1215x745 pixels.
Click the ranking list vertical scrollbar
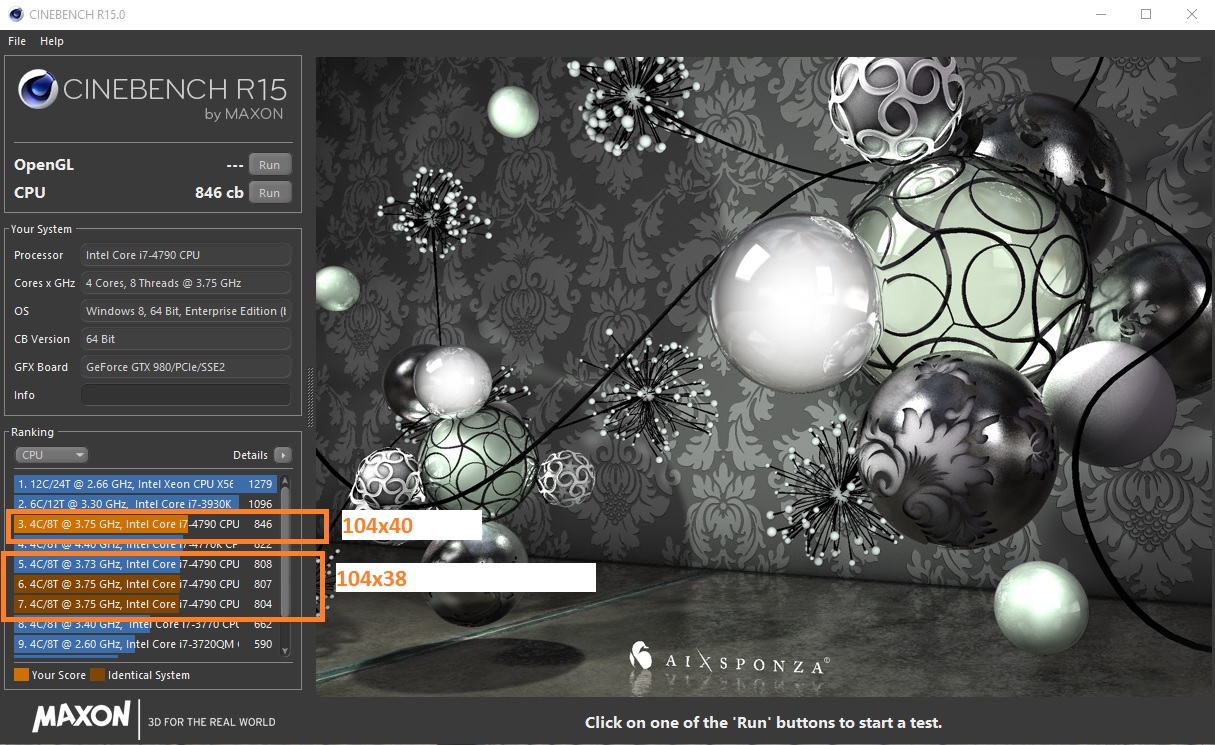coord(285,565)
